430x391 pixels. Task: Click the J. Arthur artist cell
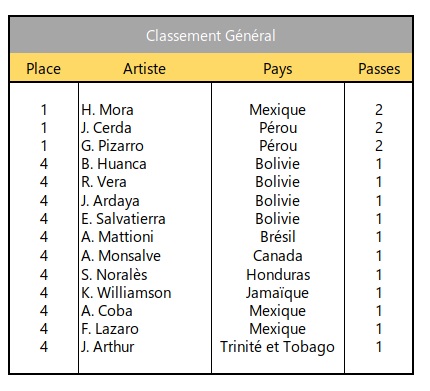tap(107, 347)
